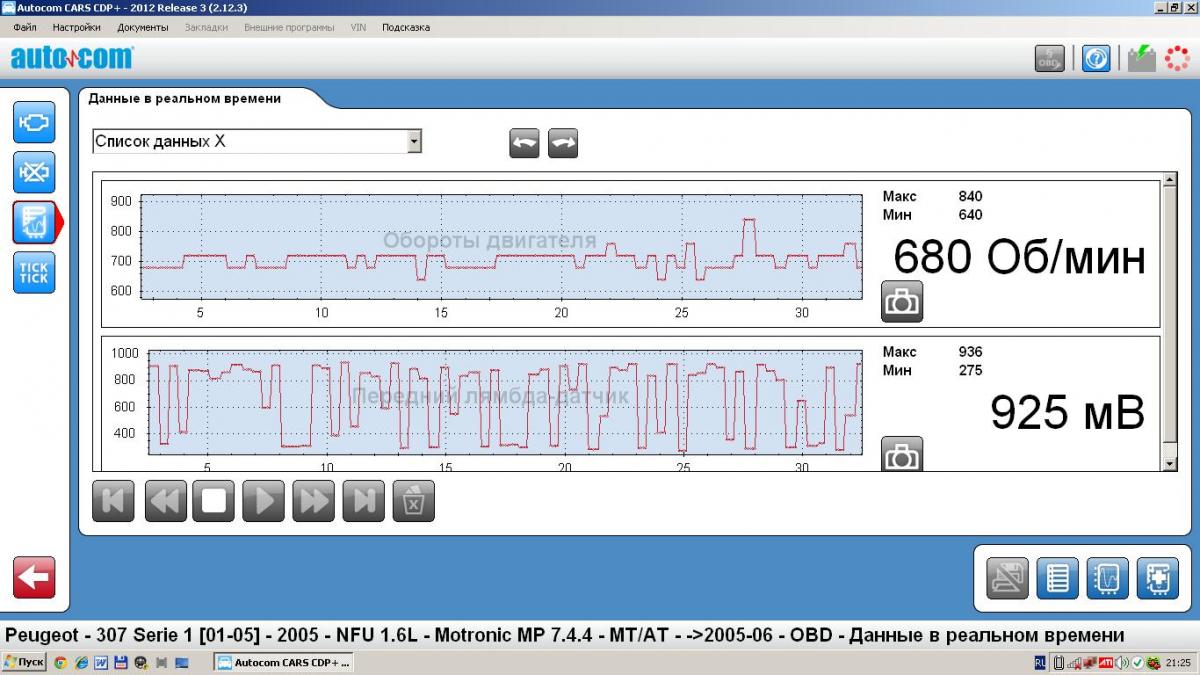Open the grayed OBD function icon

coord(1049,58)
